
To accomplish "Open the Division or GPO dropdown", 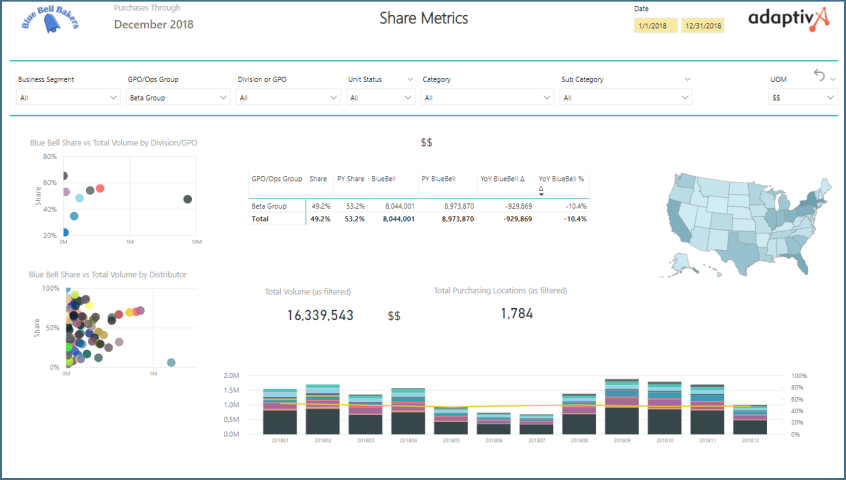I will click(287, 98).
